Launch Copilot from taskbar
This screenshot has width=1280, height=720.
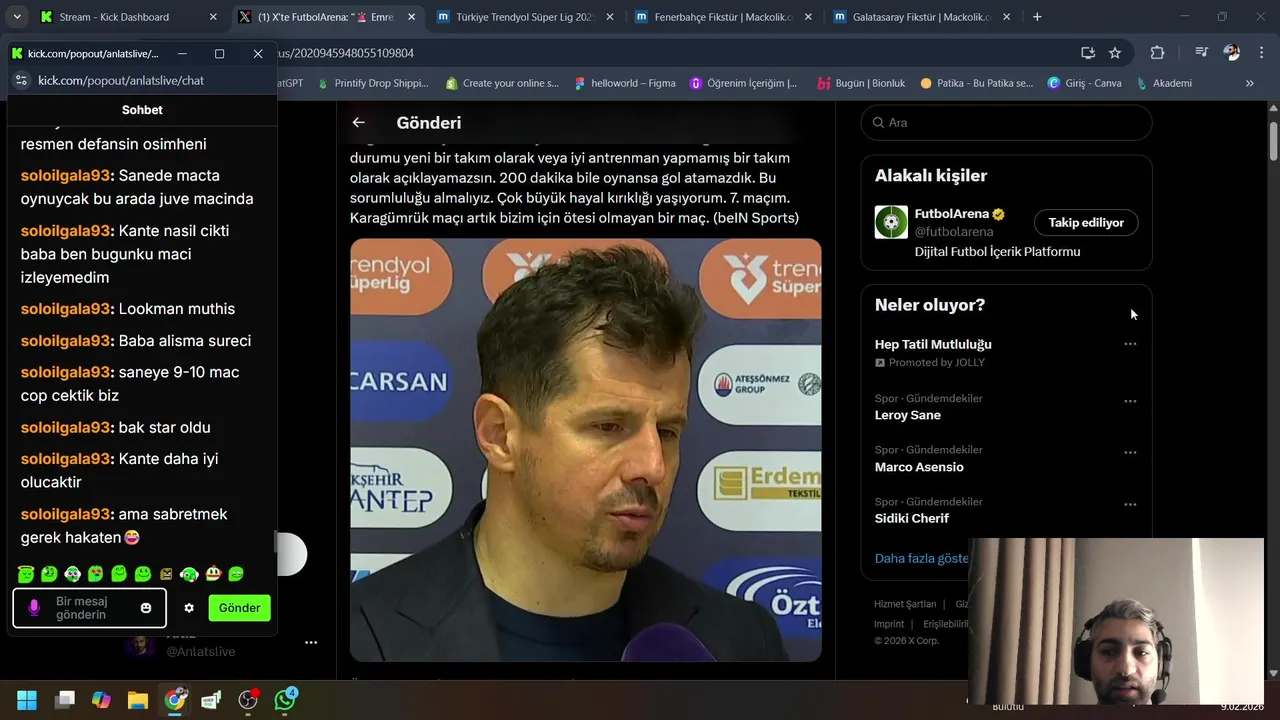(x=101, y=700)
